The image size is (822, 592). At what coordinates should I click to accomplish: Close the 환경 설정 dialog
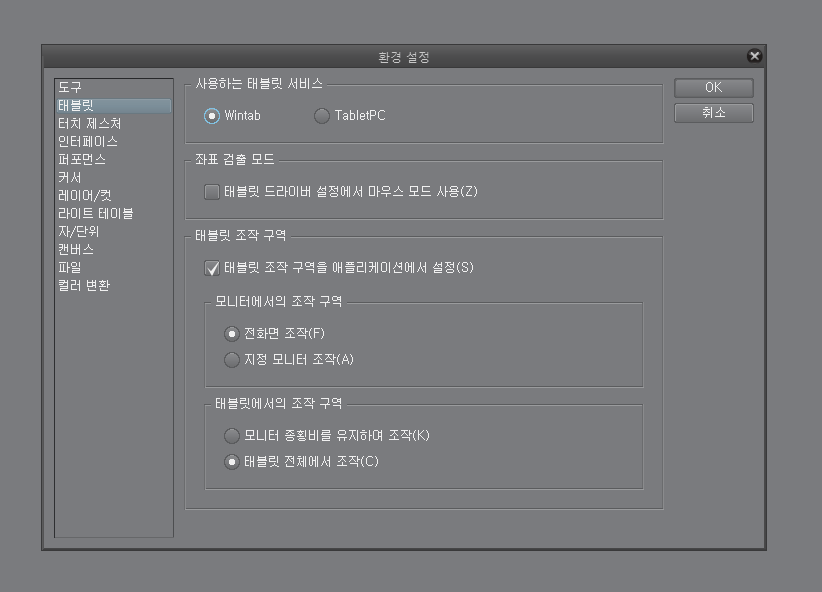point(754,56)
